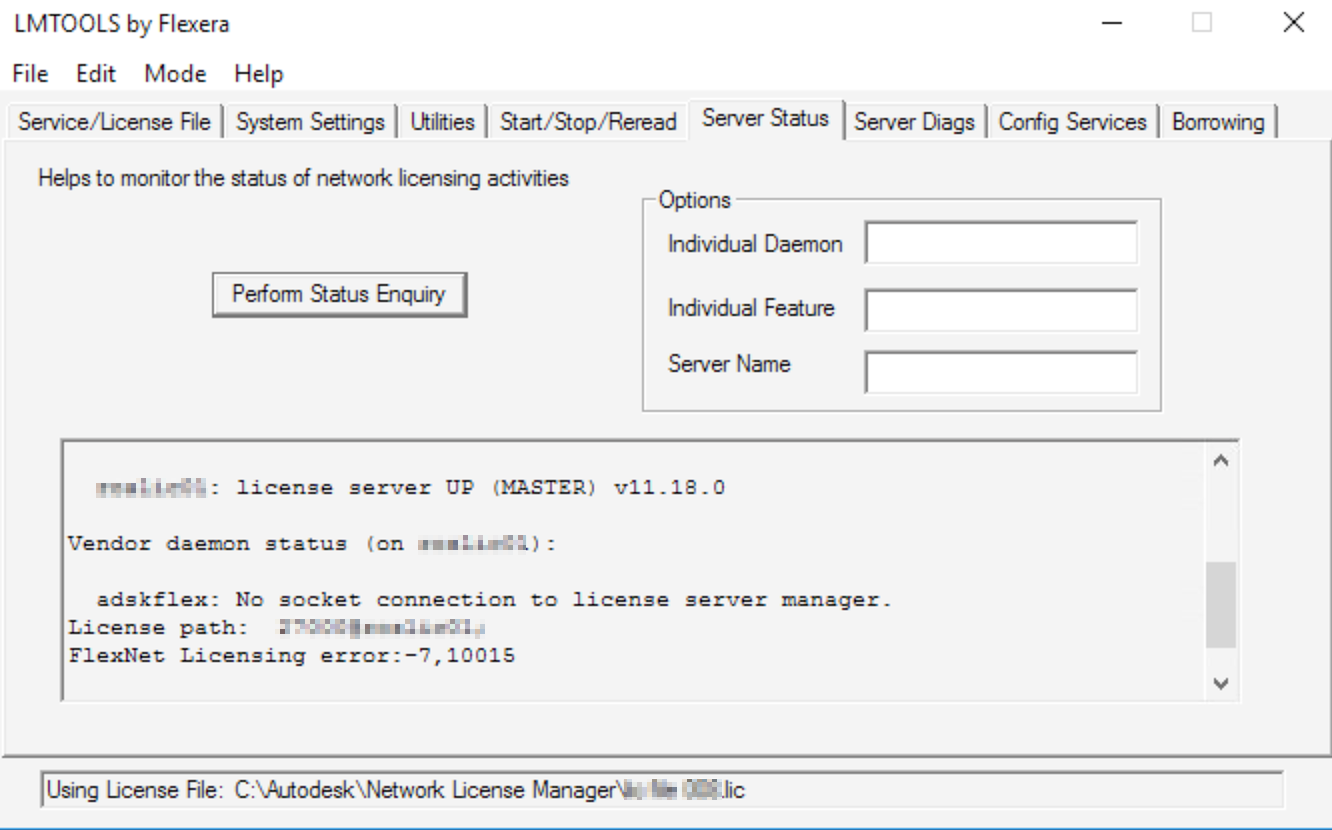Open the Edit menu

tap(95, 74)
